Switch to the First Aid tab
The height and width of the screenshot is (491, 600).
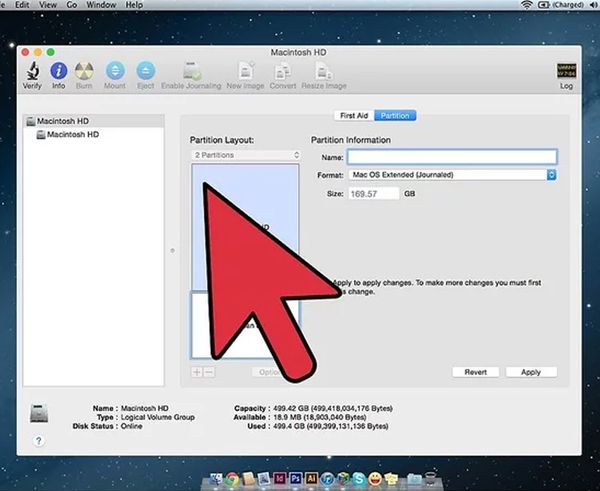point(355,116)
